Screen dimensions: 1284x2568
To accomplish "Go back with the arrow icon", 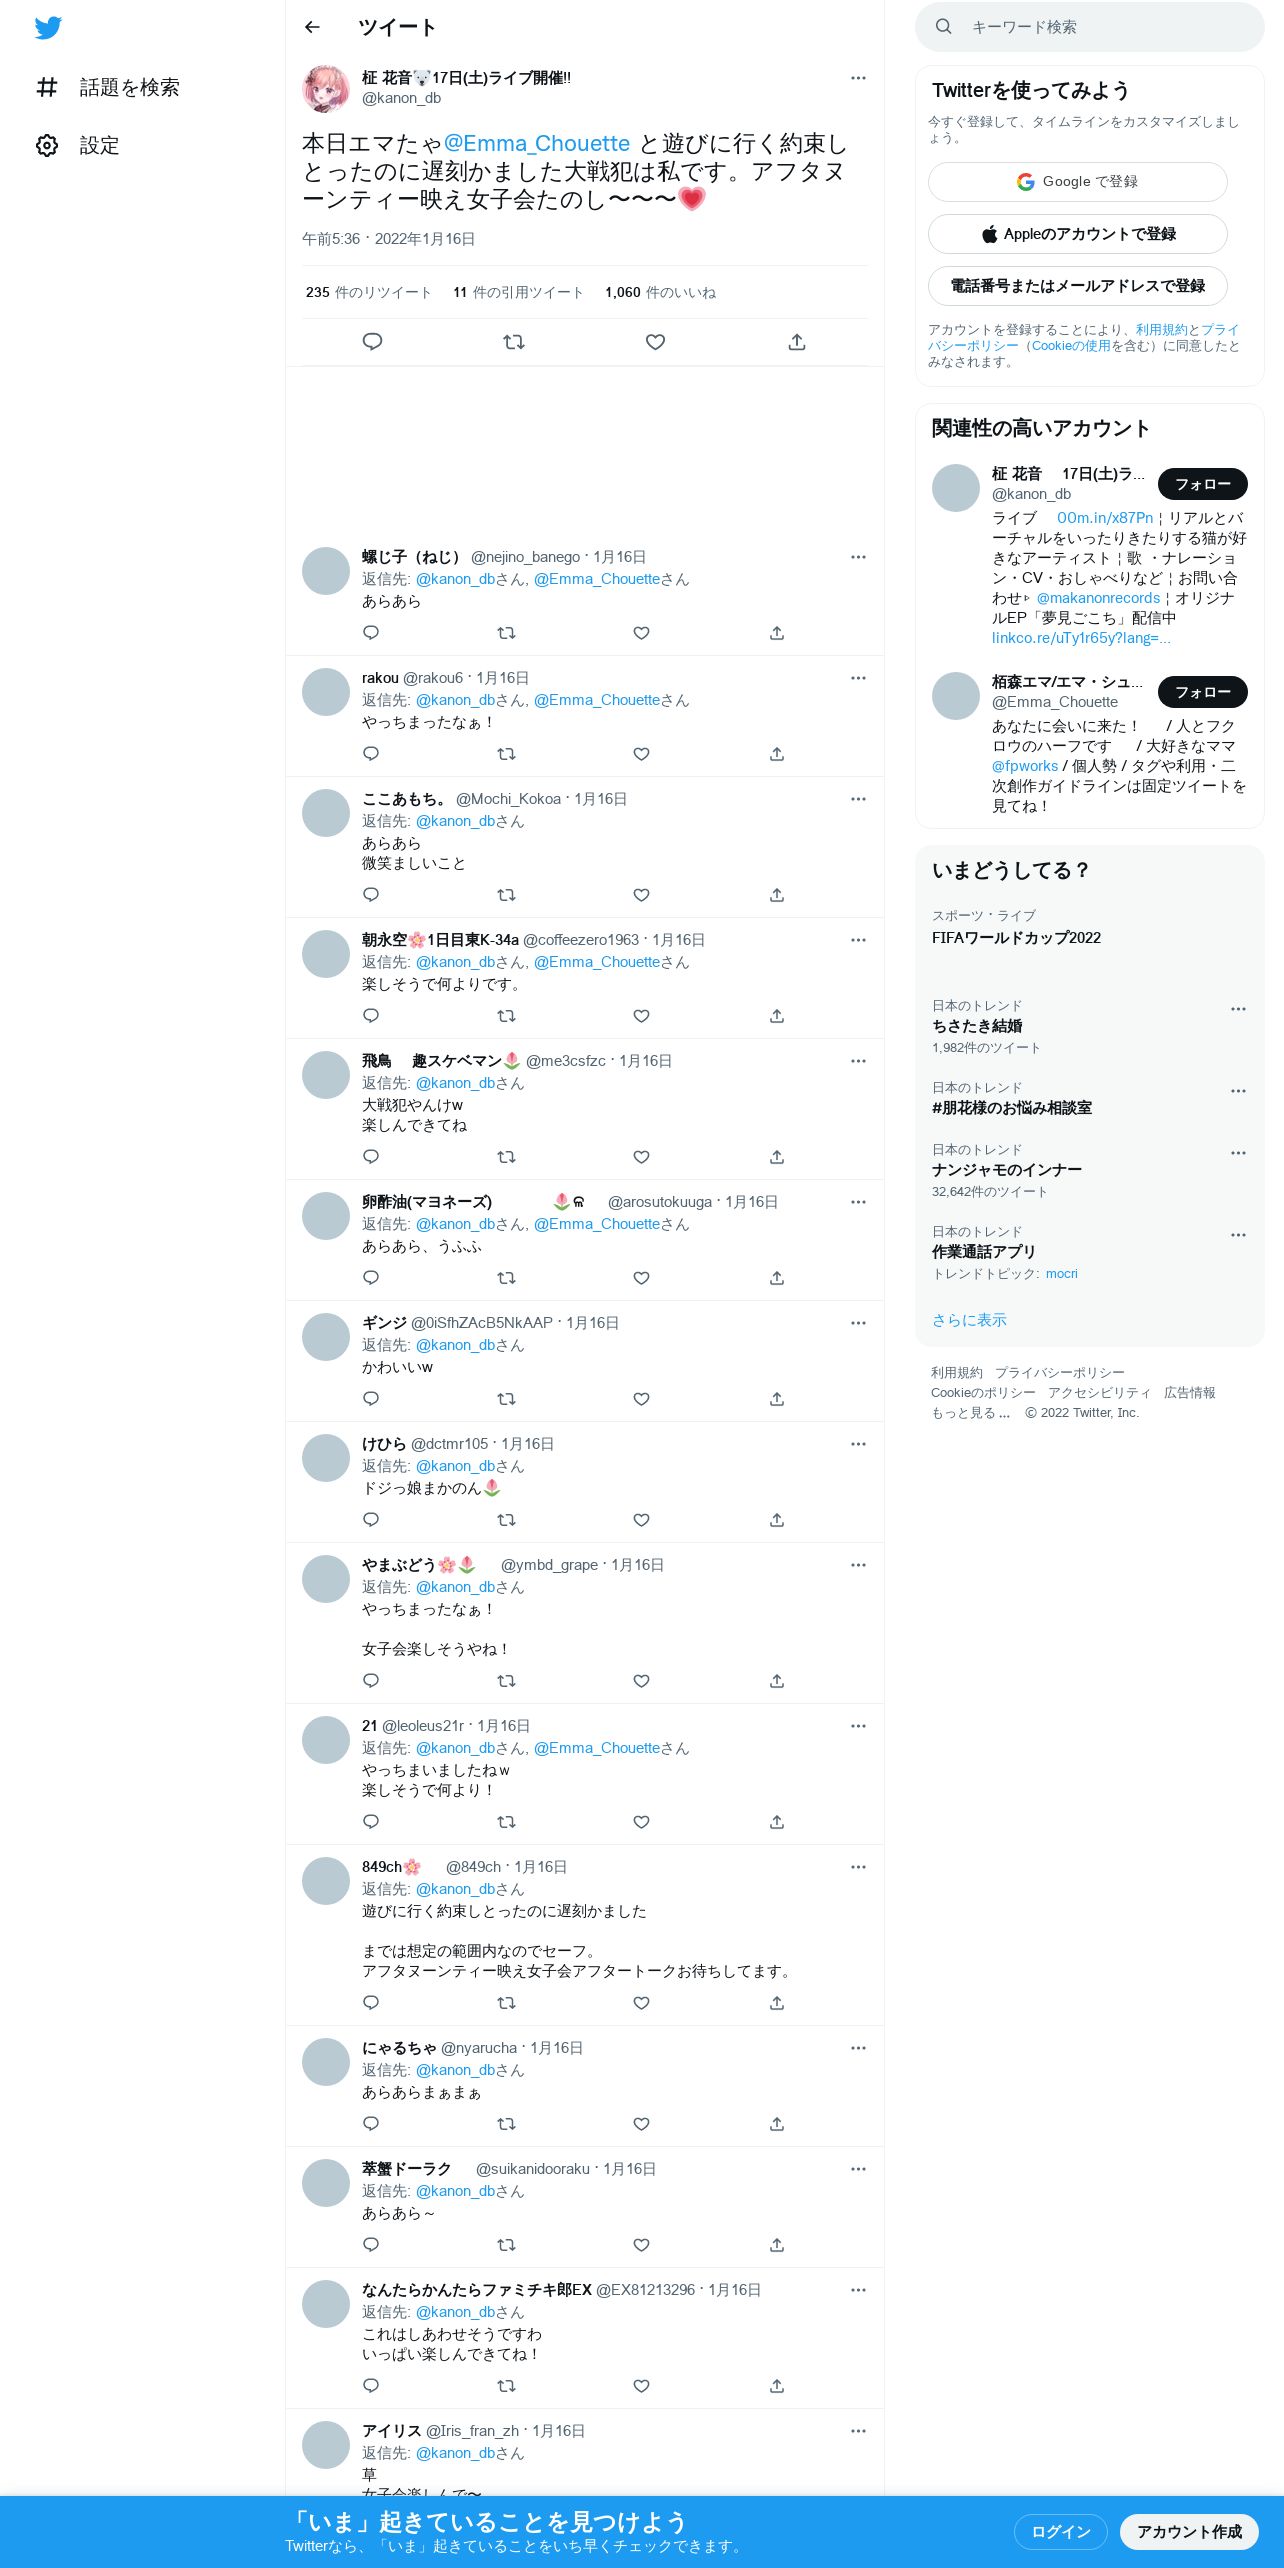I will point(312,27).
